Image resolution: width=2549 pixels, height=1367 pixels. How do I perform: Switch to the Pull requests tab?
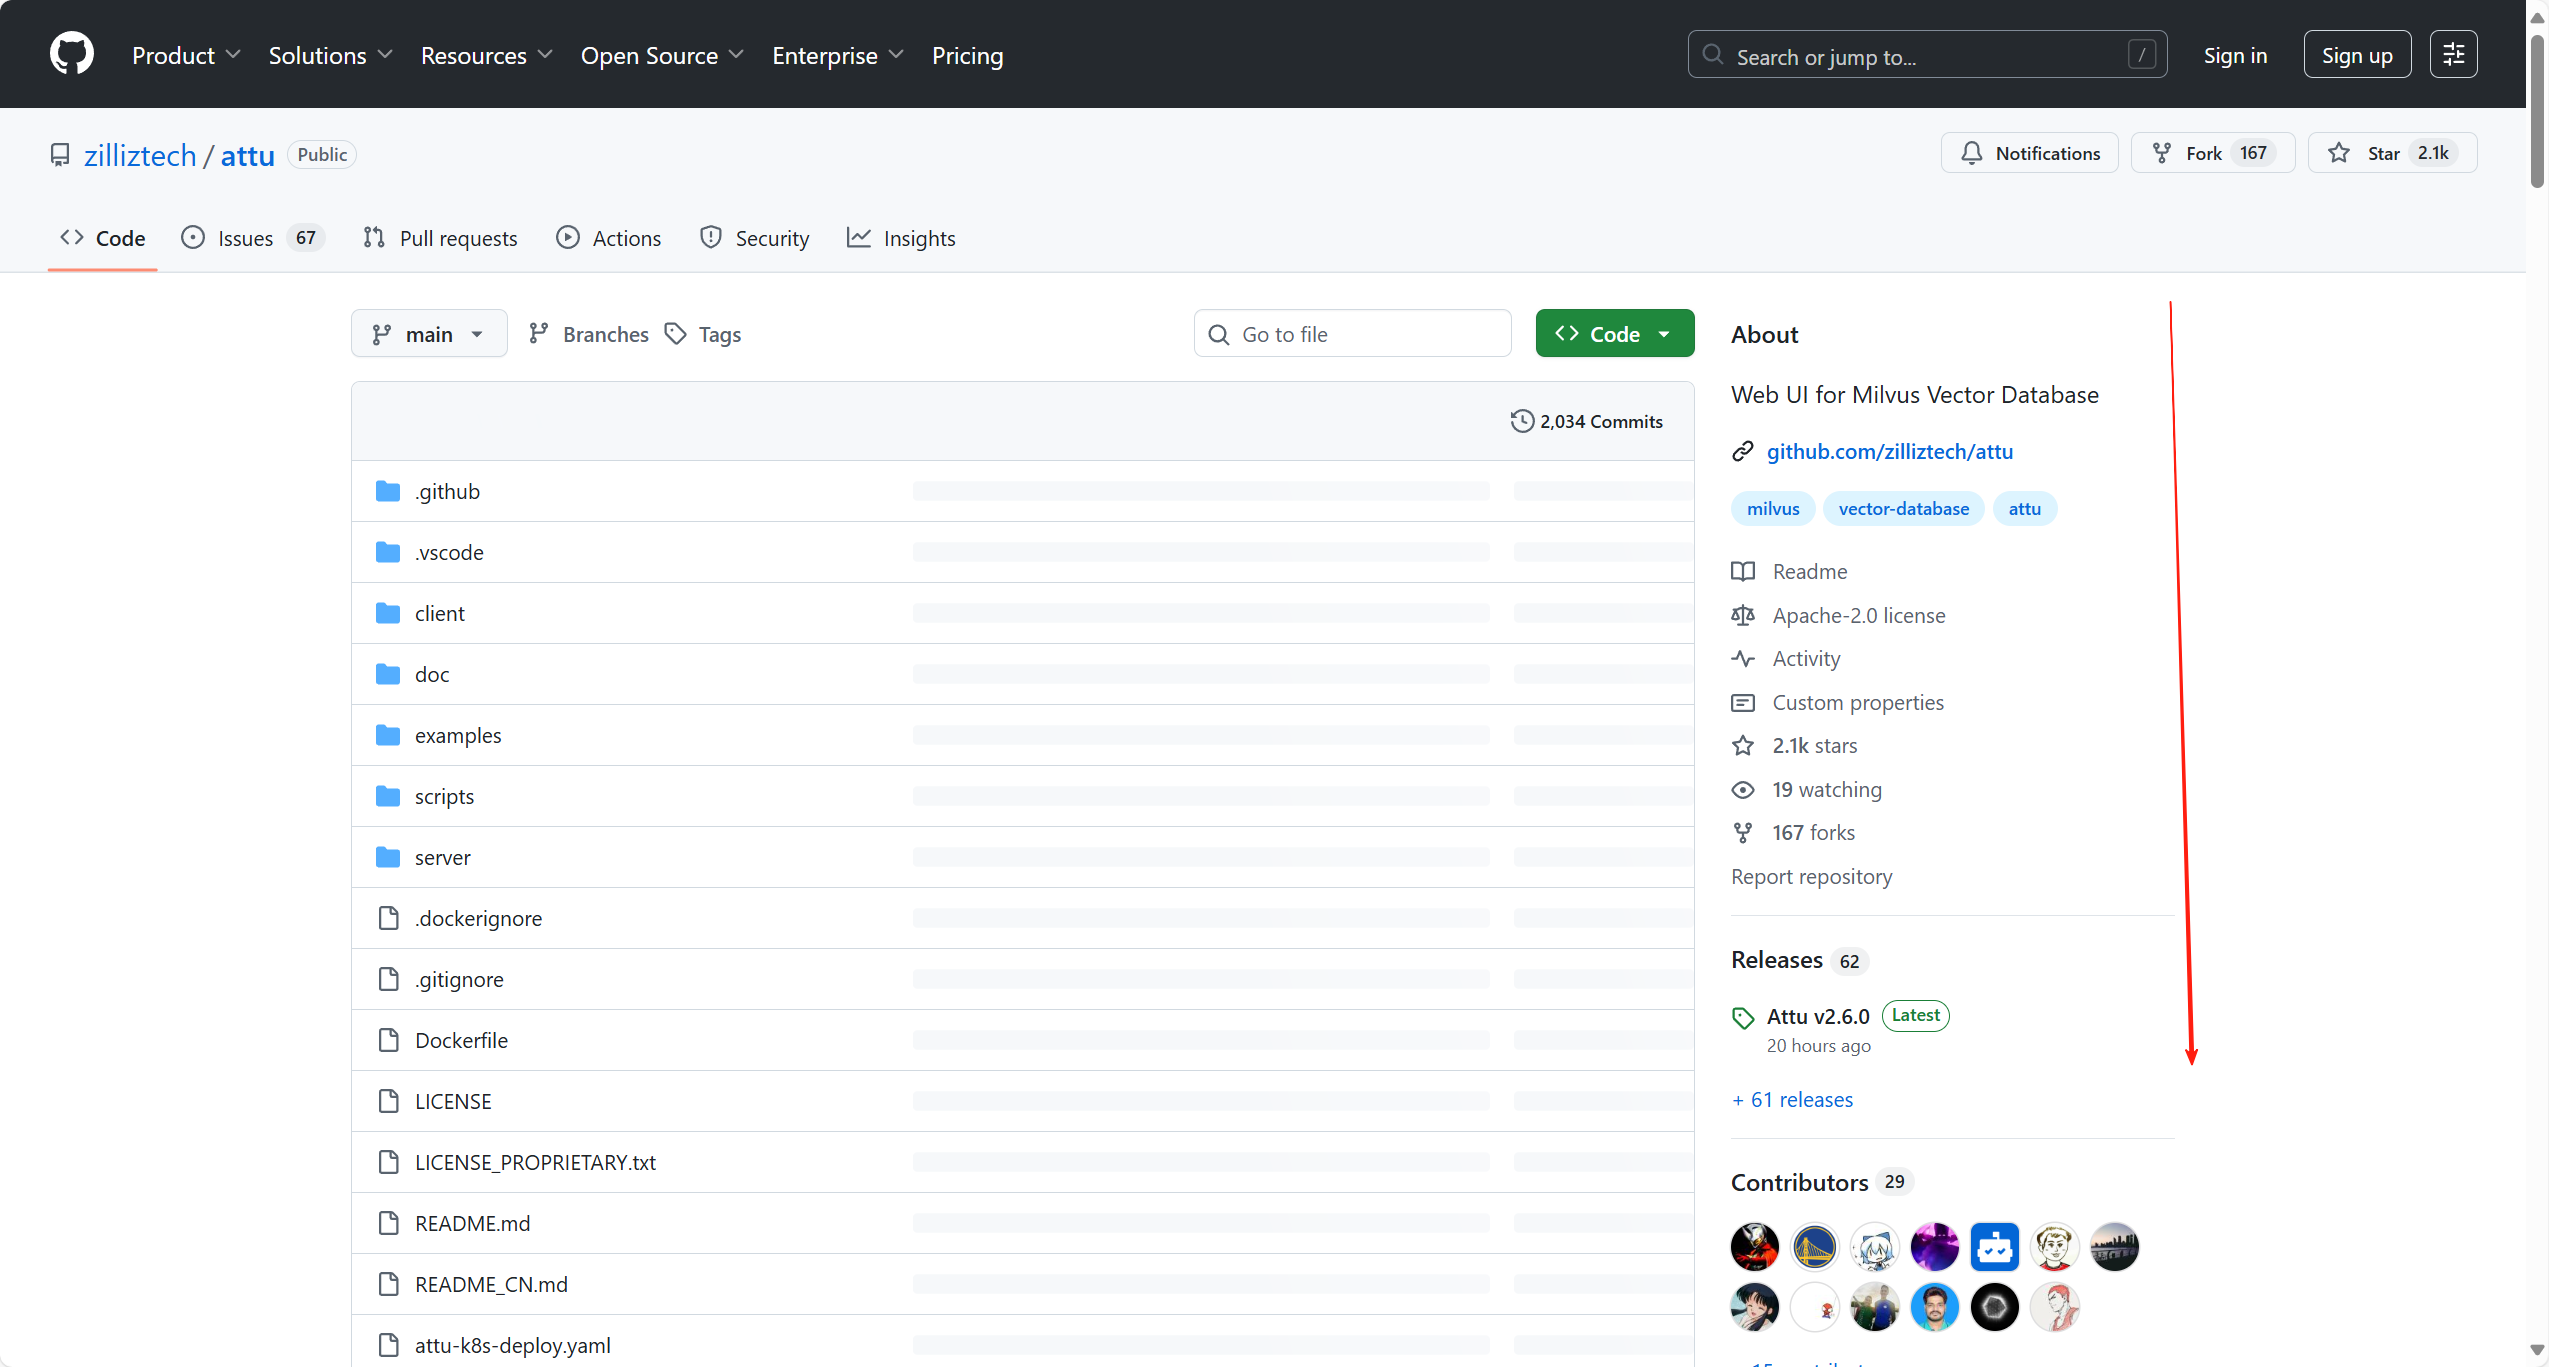coord(440,238)
